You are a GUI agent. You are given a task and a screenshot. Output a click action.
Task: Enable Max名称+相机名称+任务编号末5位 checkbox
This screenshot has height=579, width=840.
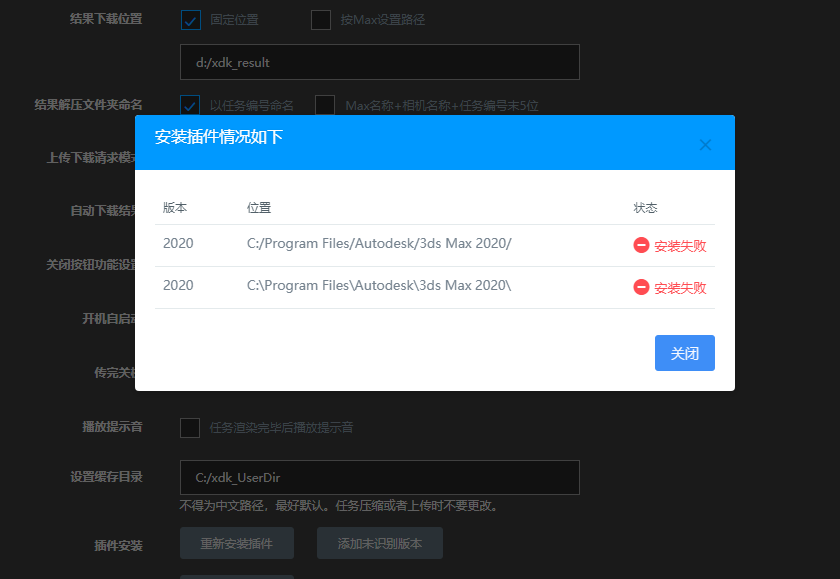[x=325, y=105]
